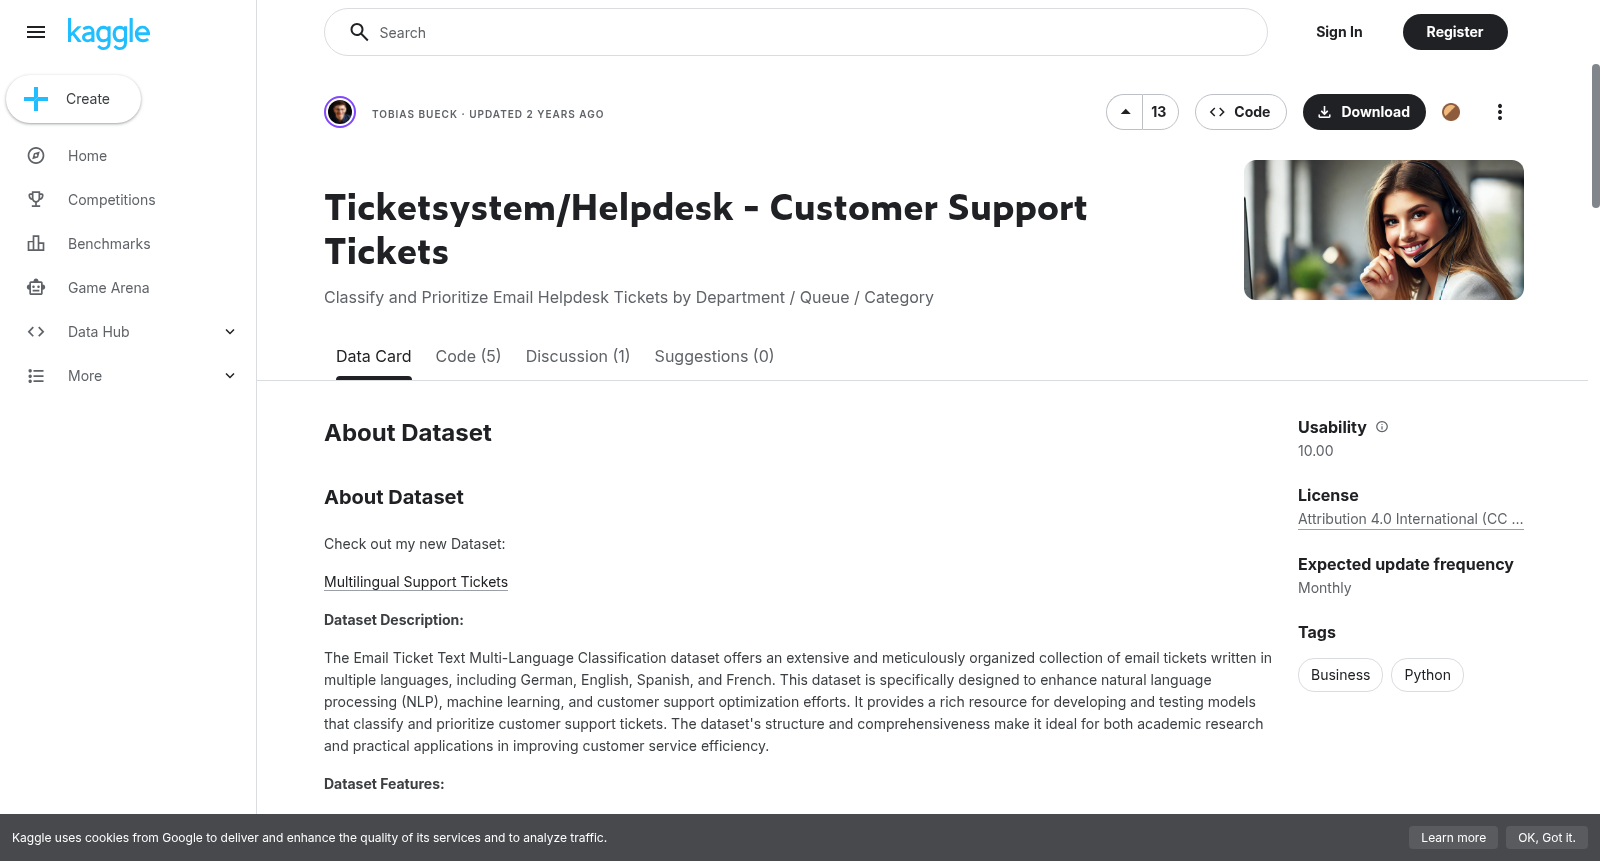This screenshot has height=861, width=1600.
Task: Focus the Search input field
Action: tap(796, 32)
